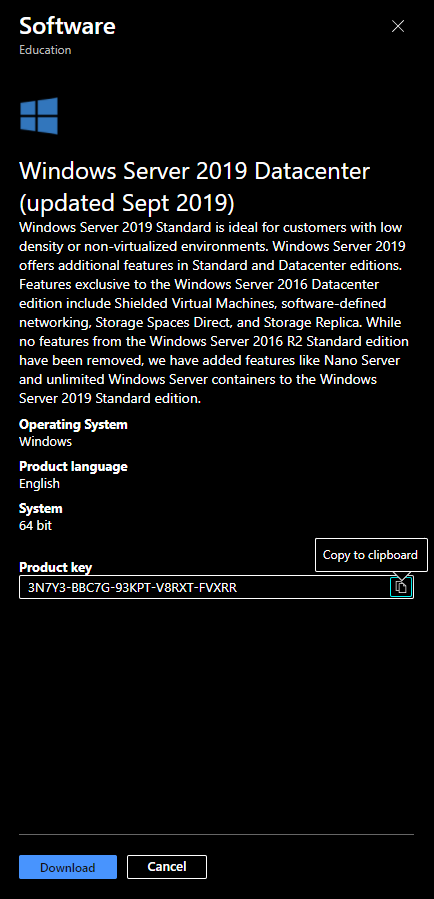This screenshot has height=899, width=434.
Task: Click the 'Windows Server 2019 Datacenter' title
Action: [x=195, y=171]
